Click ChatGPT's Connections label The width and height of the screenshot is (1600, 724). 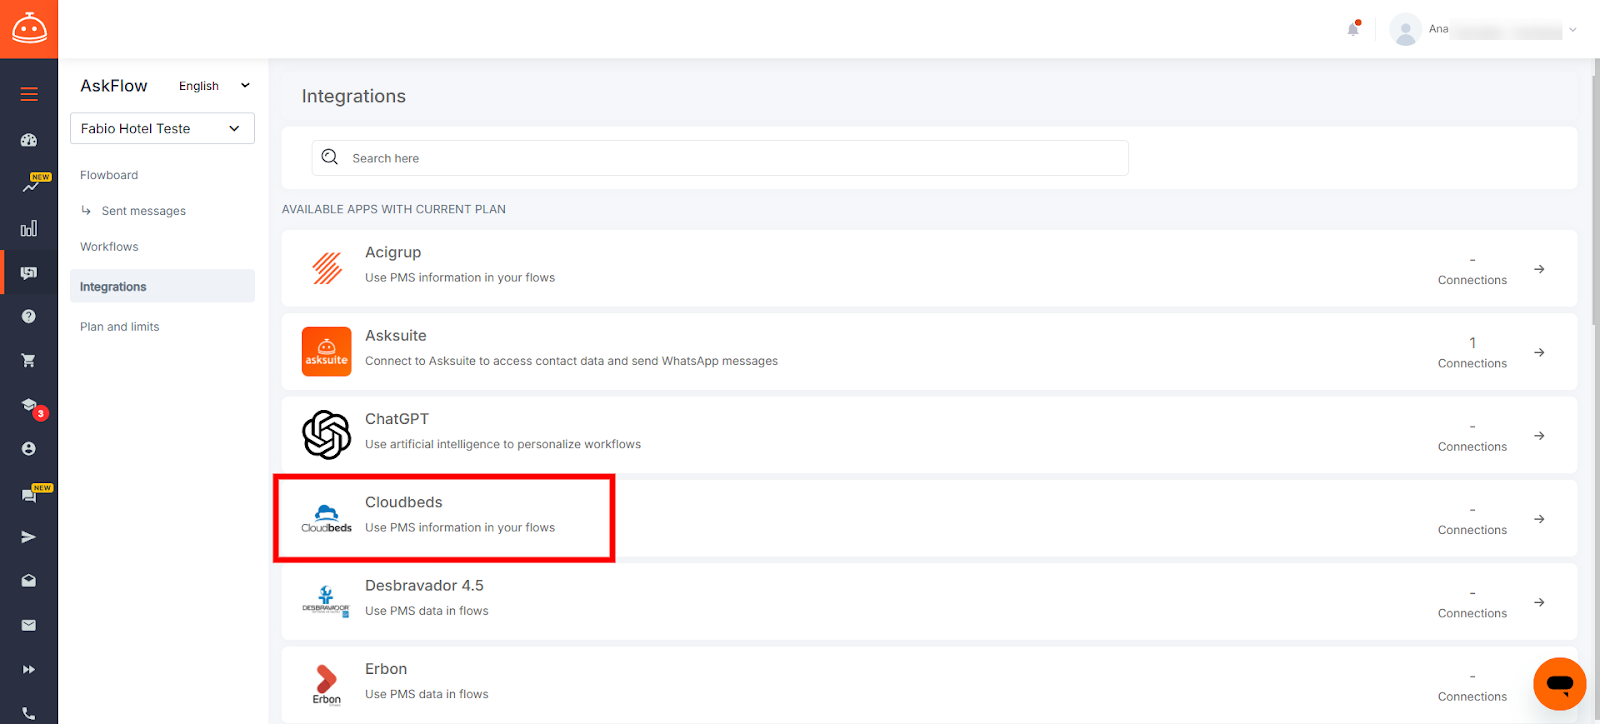(1472, 447)
